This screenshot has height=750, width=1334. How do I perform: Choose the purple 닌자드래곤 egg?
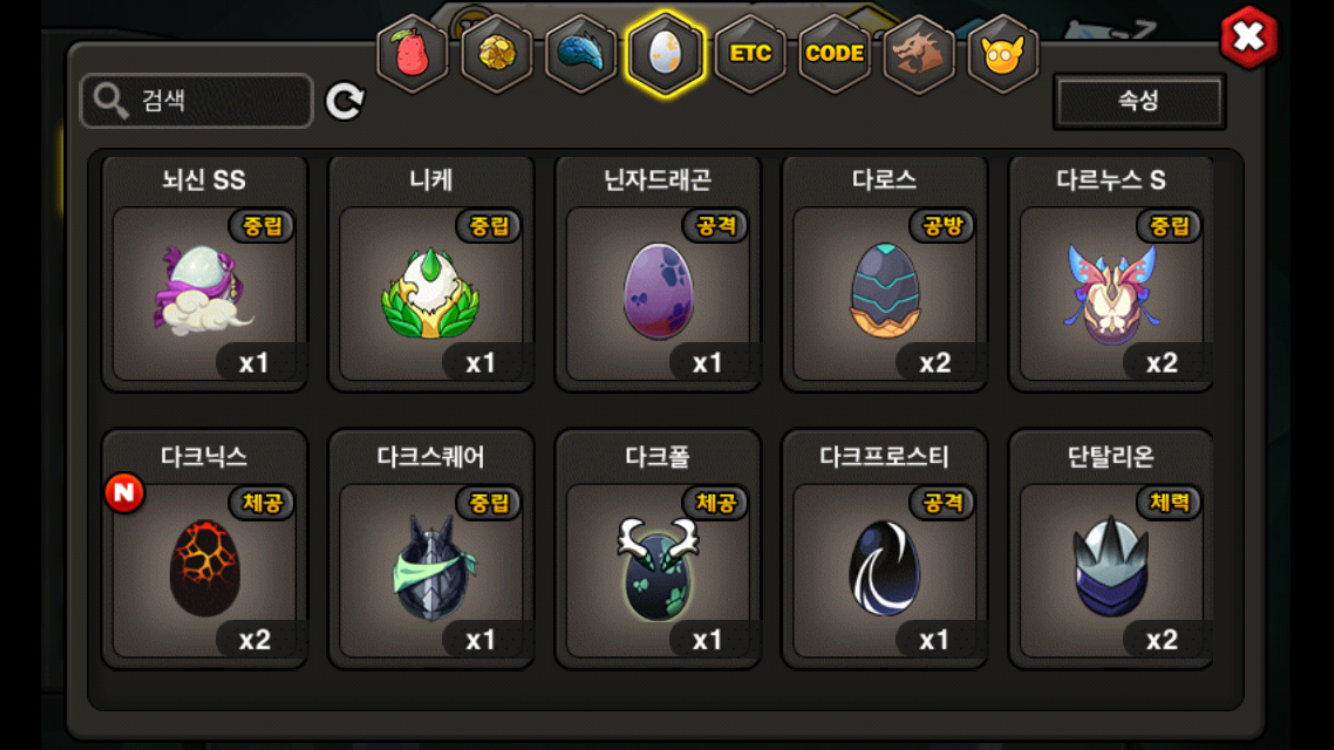658,273
